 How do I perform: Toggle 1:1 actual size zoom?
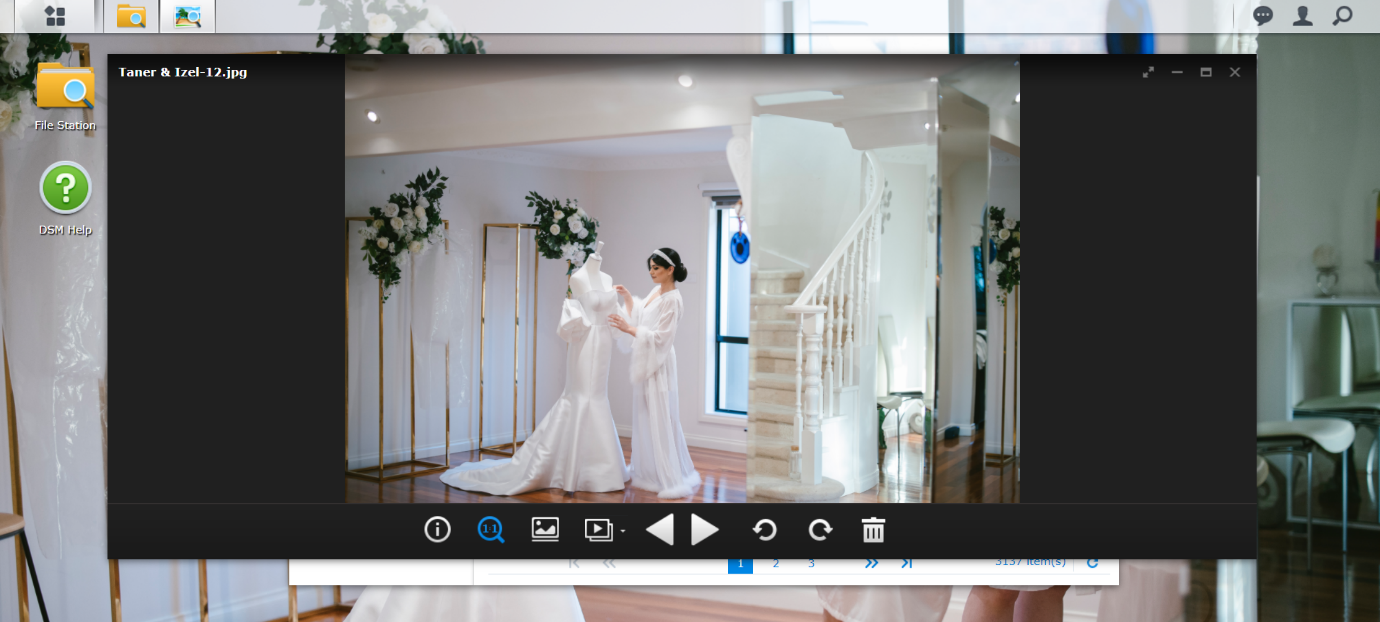(x=490, y=530)
